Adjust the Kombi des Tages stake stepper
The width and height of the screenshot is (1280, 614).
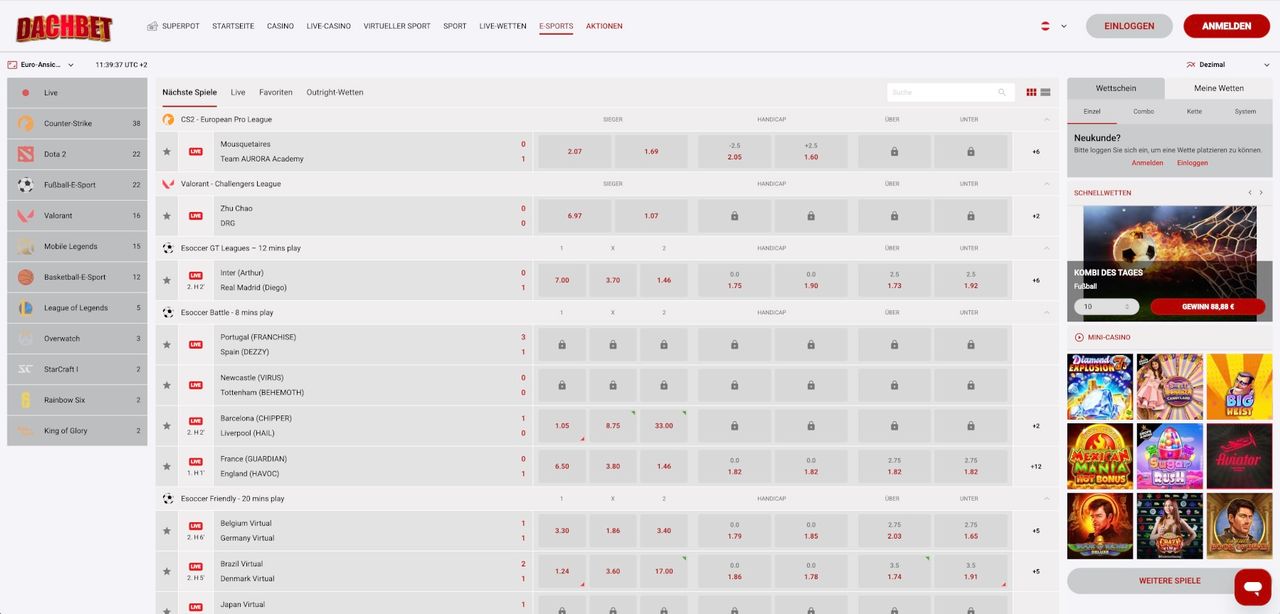[x=1128, y=307]
